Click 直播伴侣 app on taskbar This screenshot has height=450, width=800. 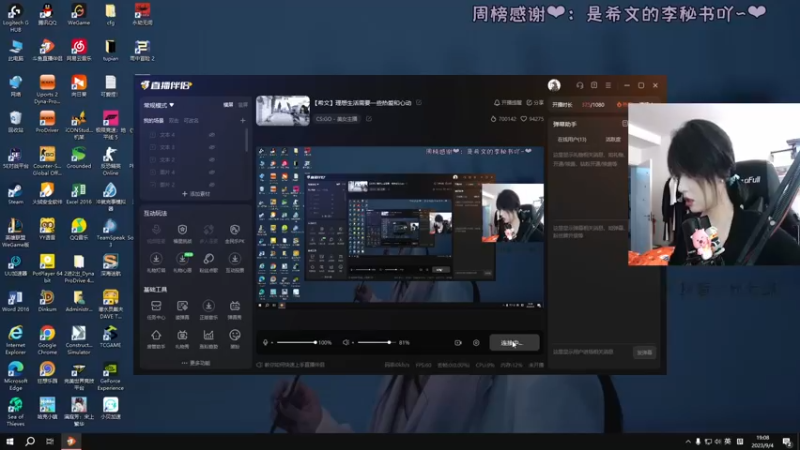(71, 441)
